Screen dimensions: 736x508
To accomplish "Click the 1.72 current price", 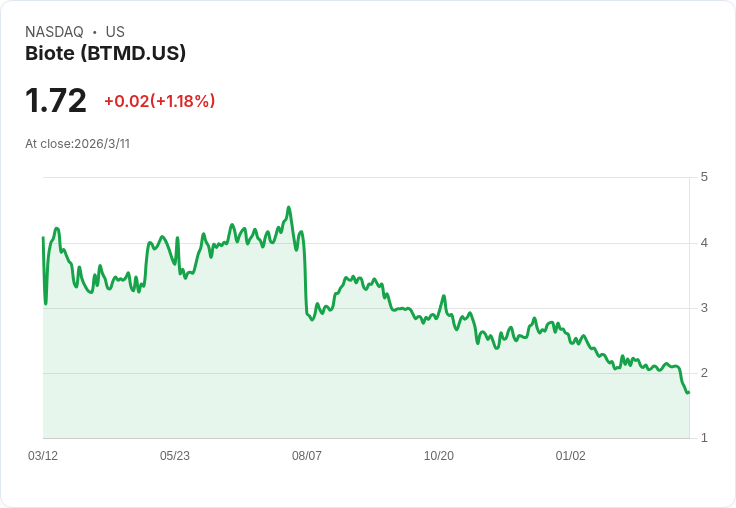I will pyautogui.click(x=56, y=101).
